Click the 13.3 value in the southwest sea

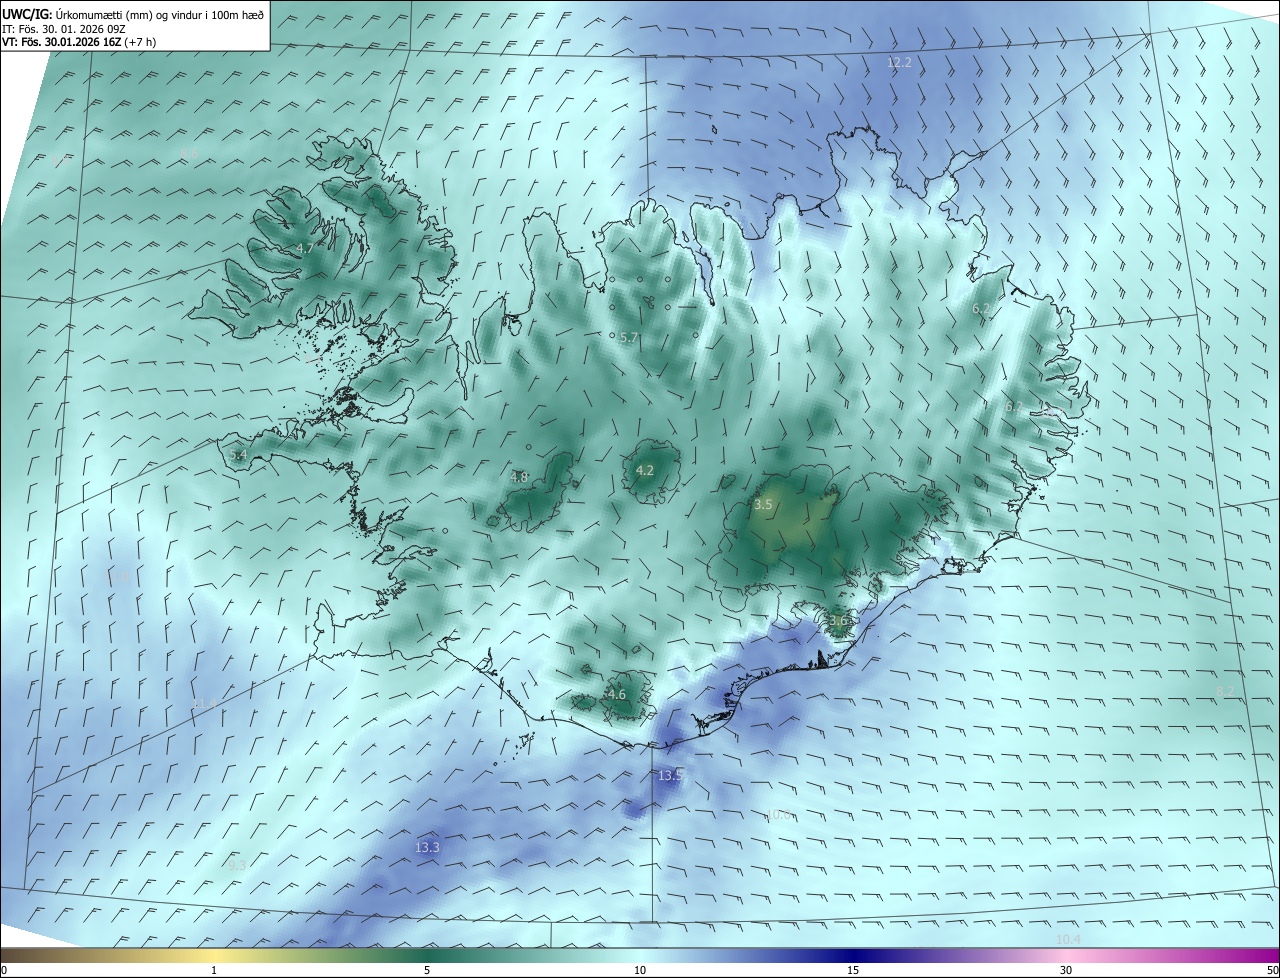(x=427, y=847)
